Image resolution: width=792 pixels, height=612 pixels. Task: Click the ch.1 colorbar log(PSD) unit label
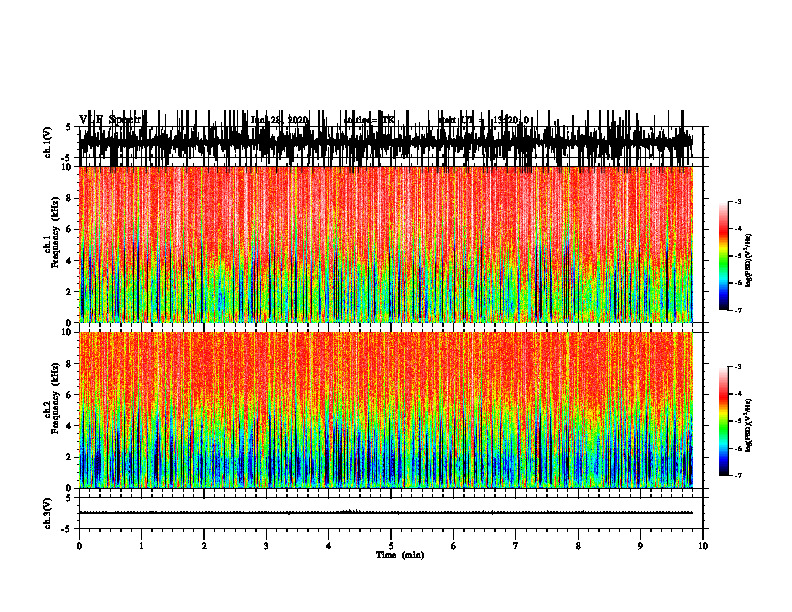748,260
